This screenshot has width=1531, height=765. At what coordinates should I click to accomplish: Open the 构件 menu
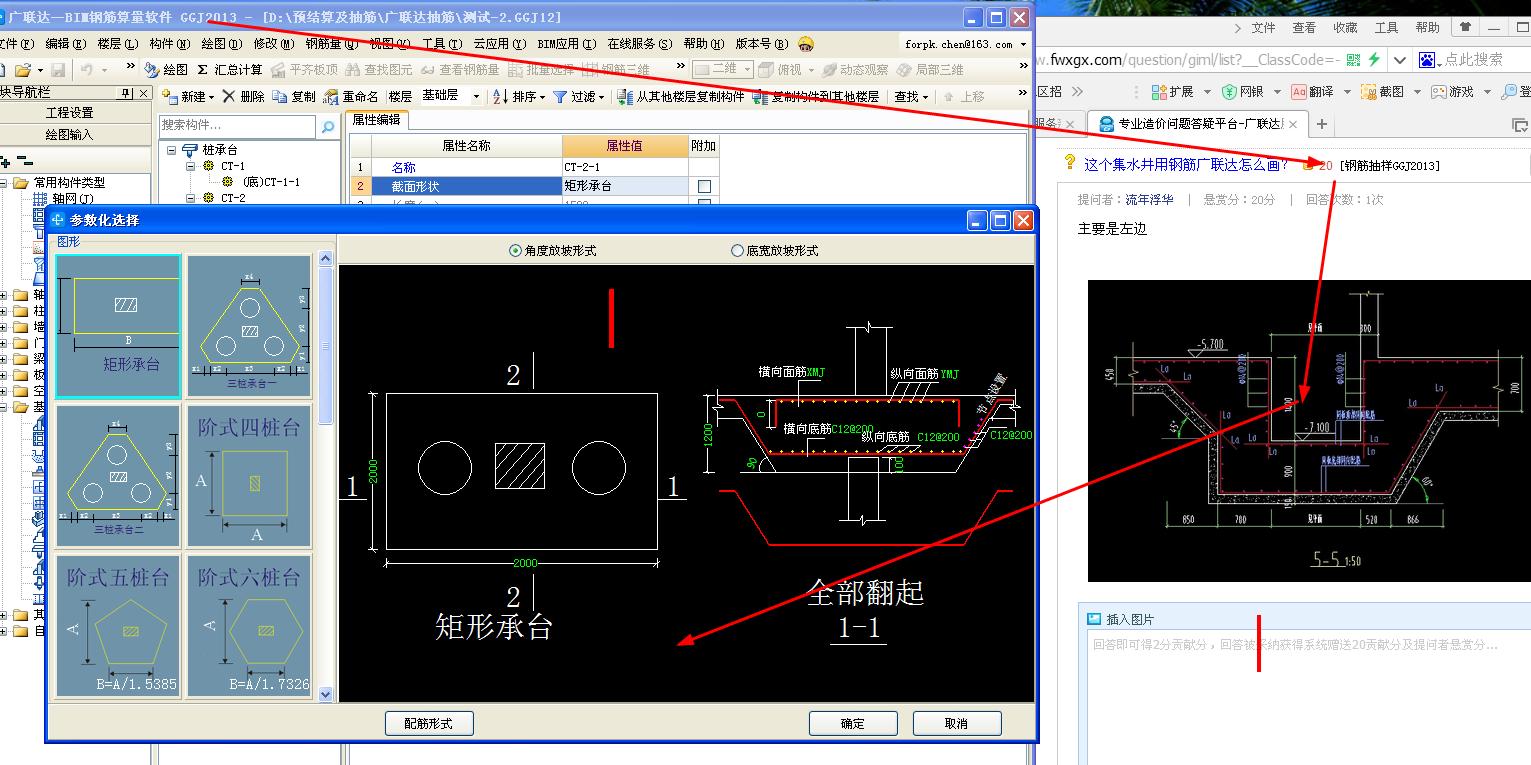click(170, 44)
